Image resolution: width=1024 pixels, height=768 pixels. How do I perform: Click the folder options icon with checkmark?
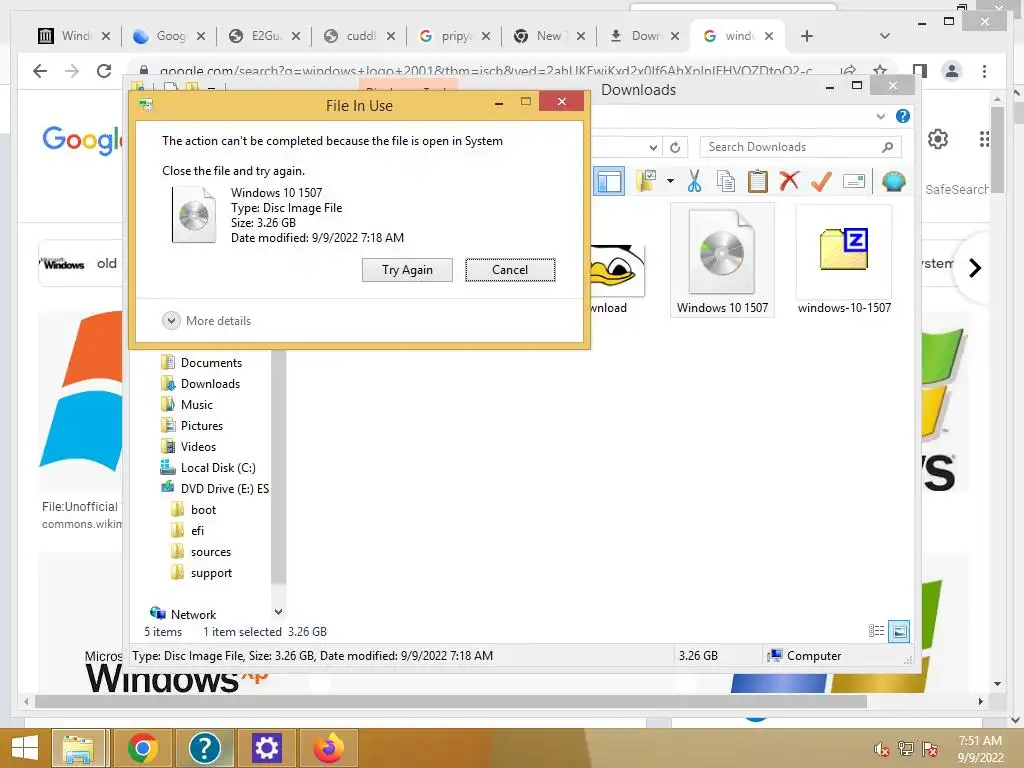[647, 181]
